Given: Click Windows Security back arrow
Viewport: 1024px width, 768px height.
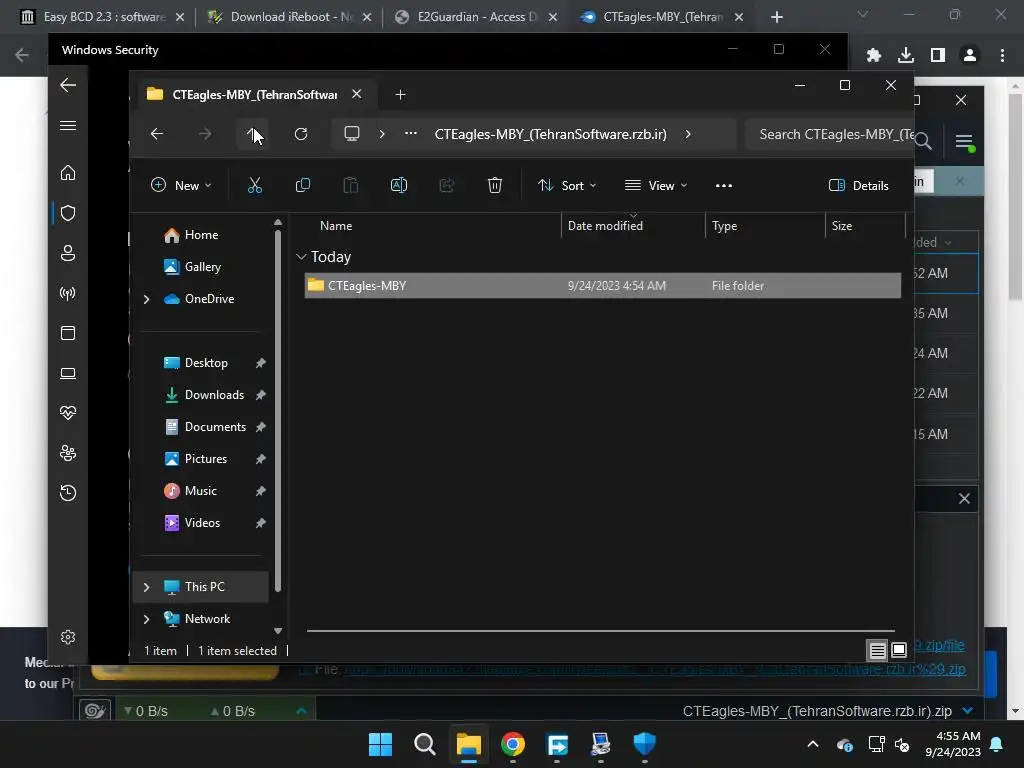Looking at the screenshot, I should 68,85.
